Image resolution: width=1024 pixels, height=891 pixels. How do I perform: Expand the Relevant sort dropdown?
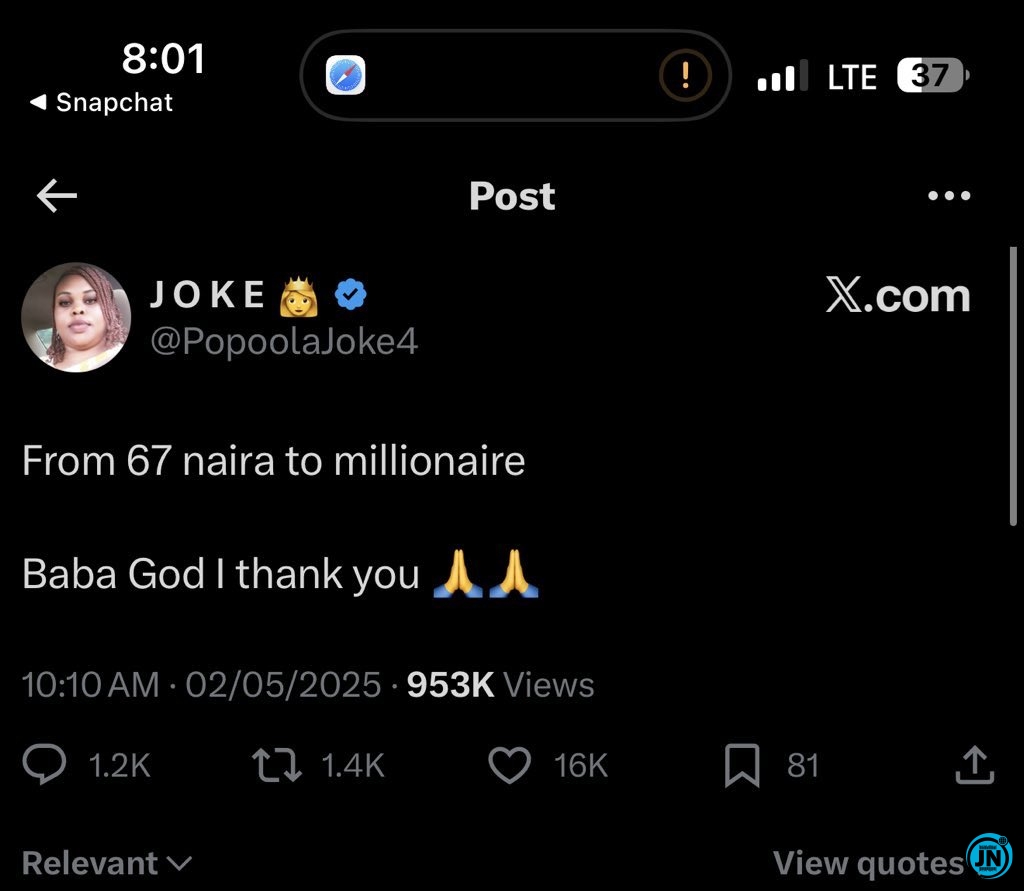tap(106, 863)
